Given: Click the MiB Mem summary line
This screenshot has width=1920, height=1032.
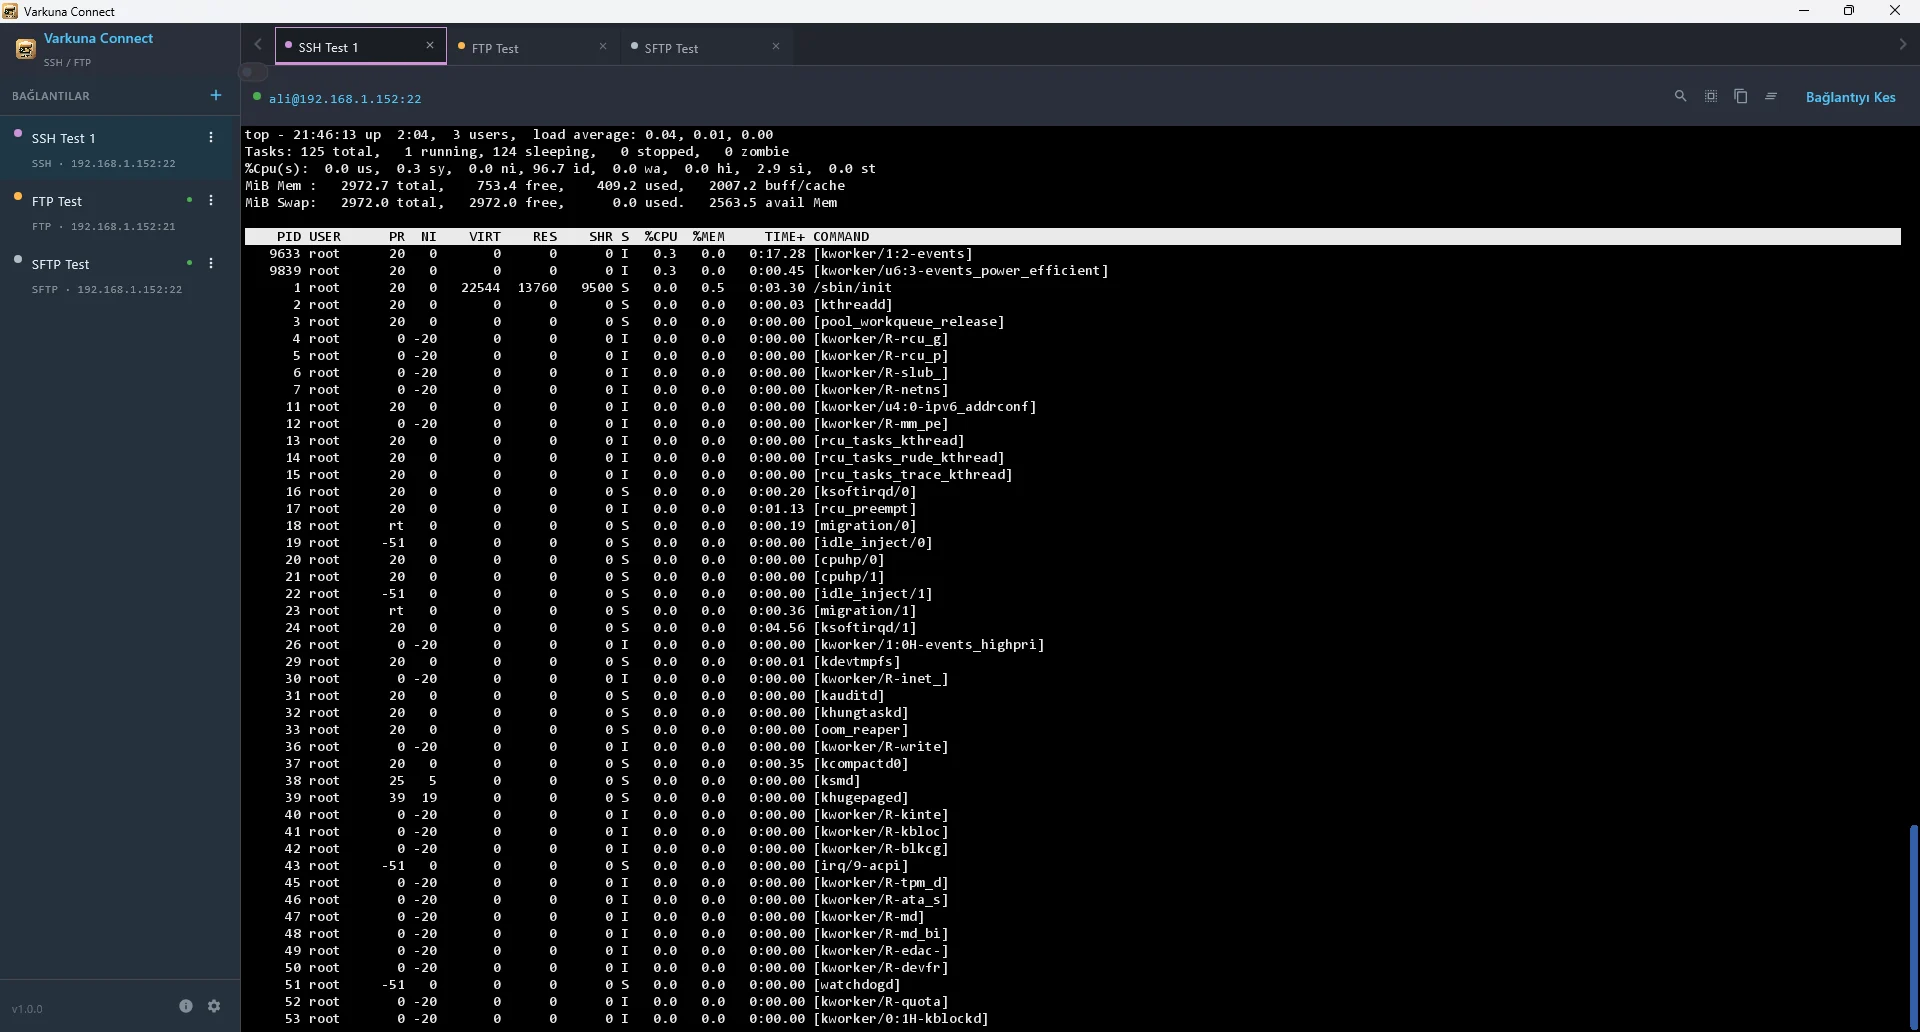Looking at the screenshot, I should 545,186.
